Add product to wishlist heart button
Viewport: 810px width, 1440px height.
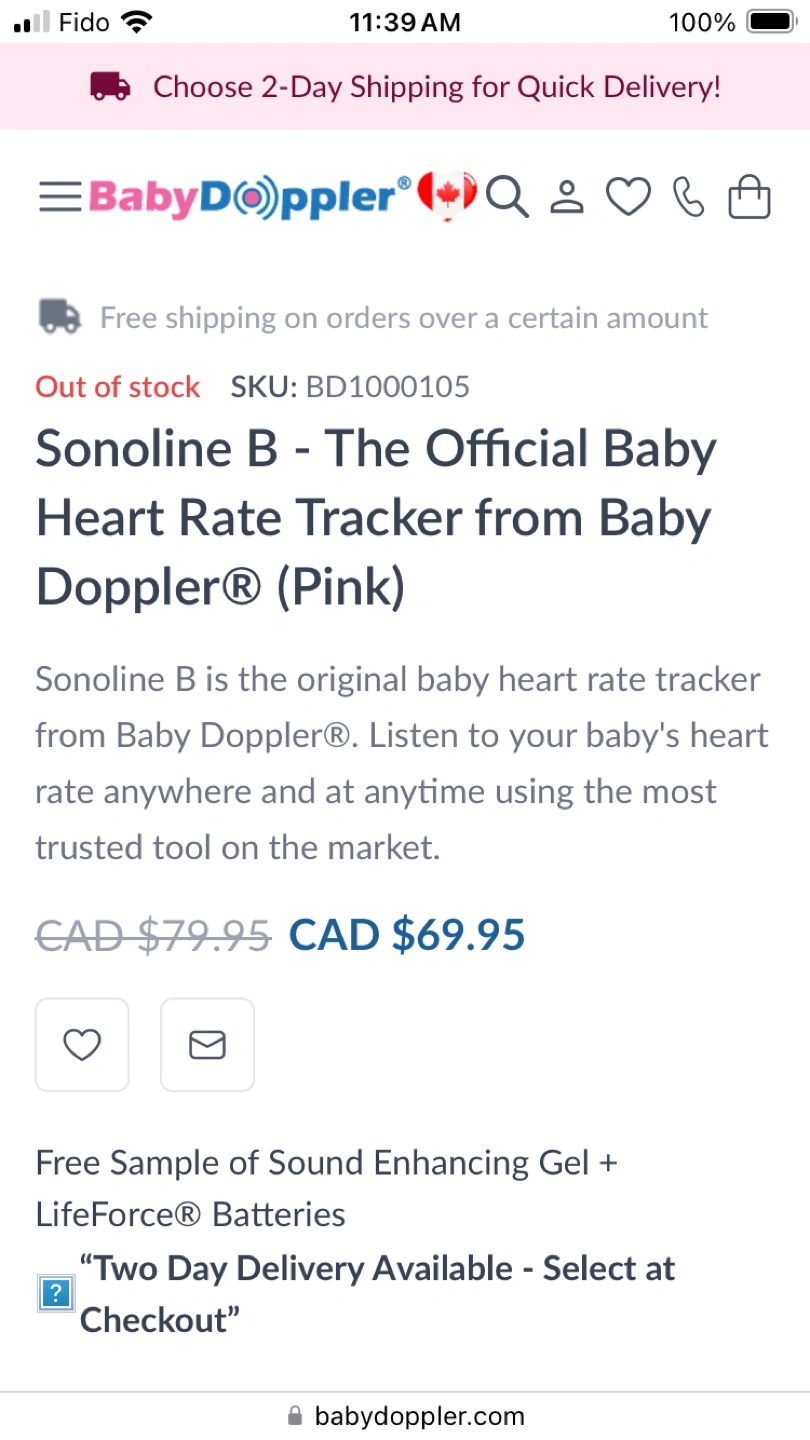point(82,1045)
